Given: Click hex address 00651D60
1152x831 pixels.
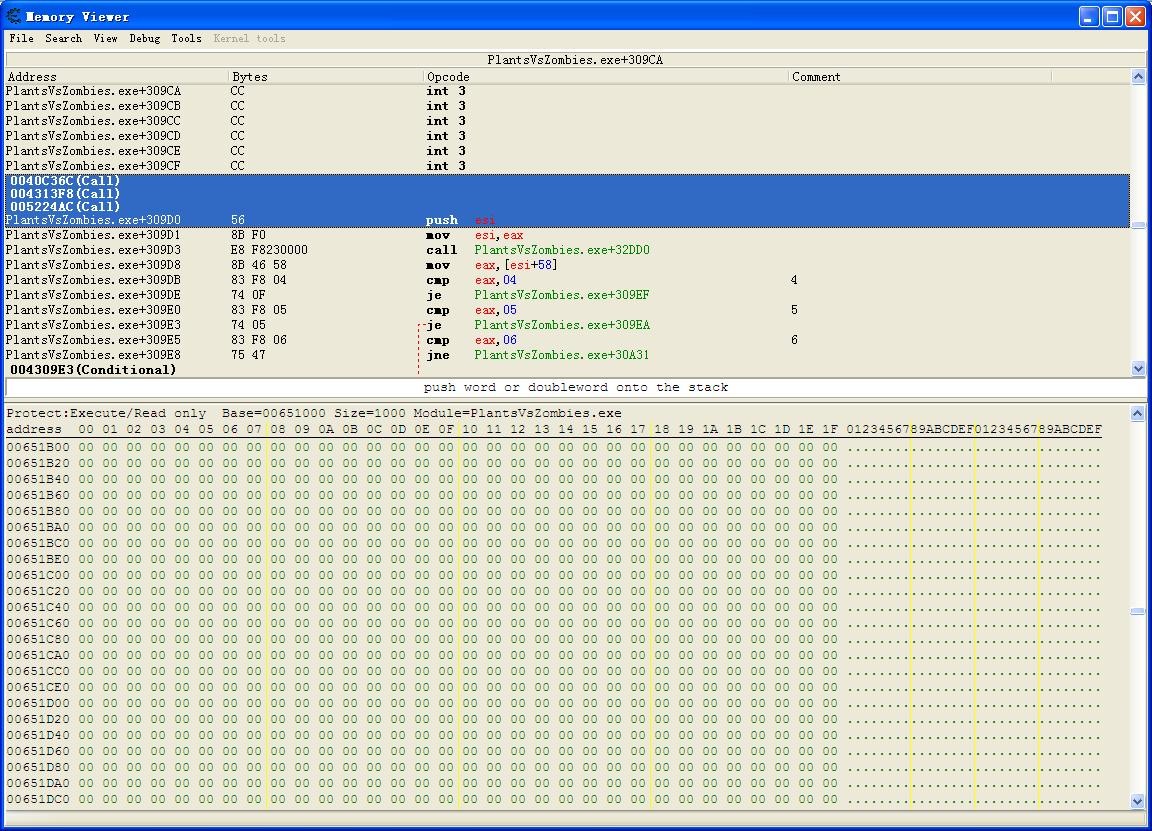Looking at the screenshot, I should tap(38, 751).
